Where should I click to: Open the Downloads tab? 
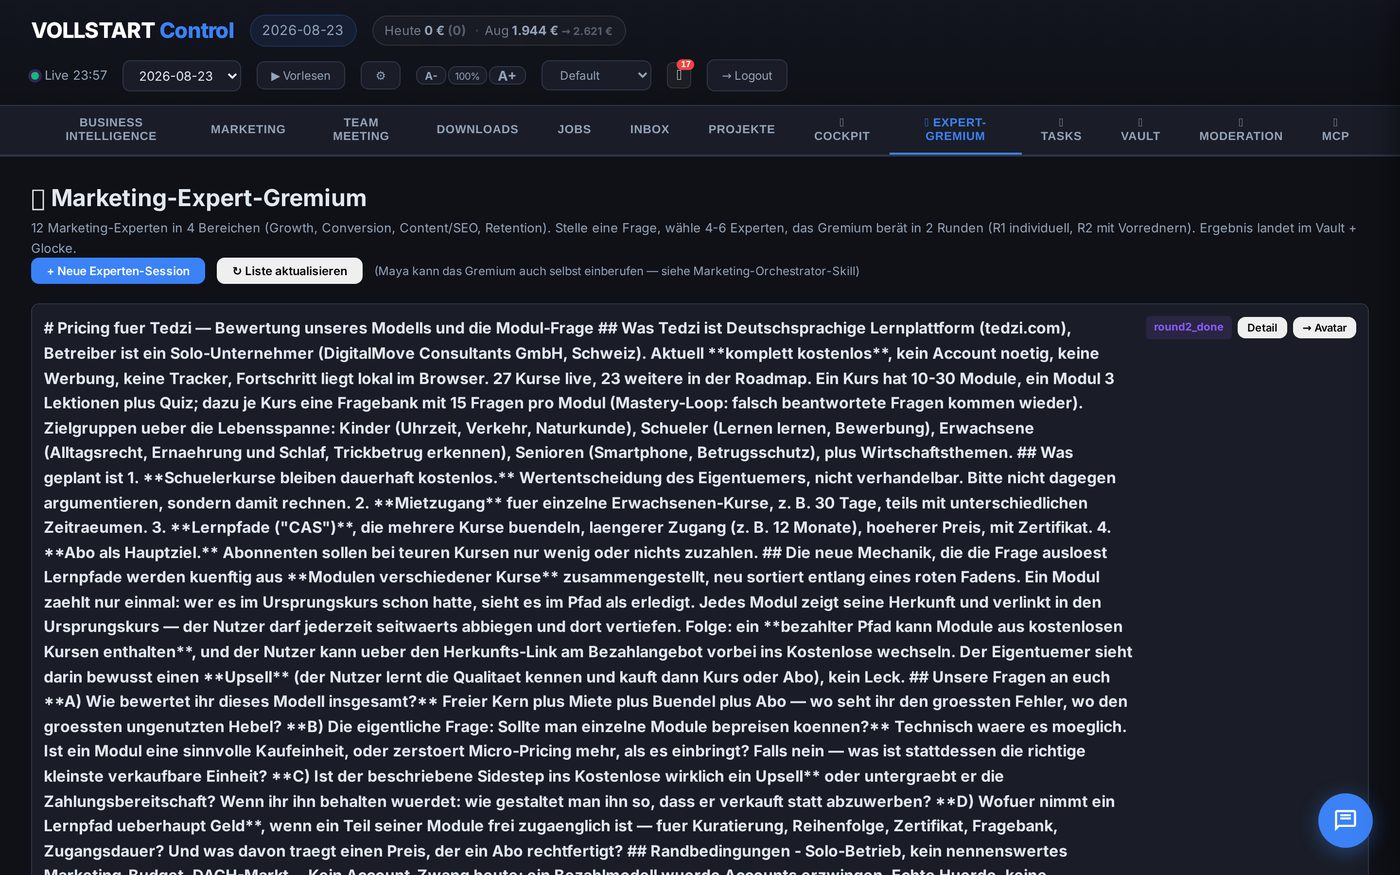tap(477, 130)
